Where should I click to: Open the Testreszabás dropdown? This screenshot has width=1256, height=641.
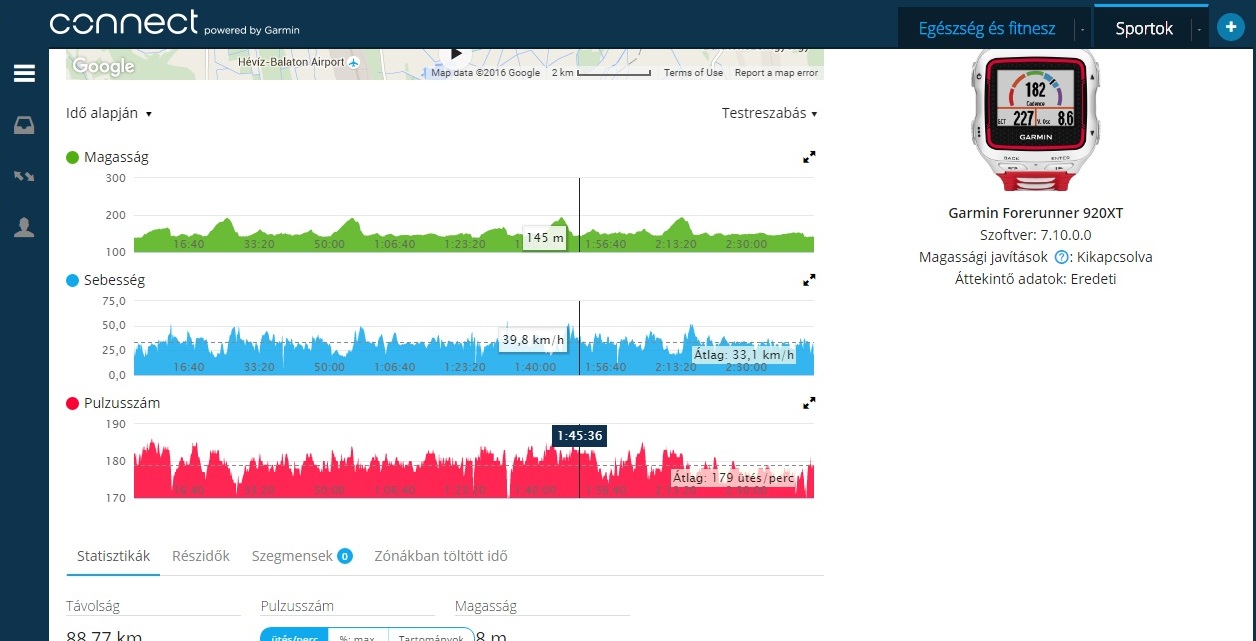769,114
